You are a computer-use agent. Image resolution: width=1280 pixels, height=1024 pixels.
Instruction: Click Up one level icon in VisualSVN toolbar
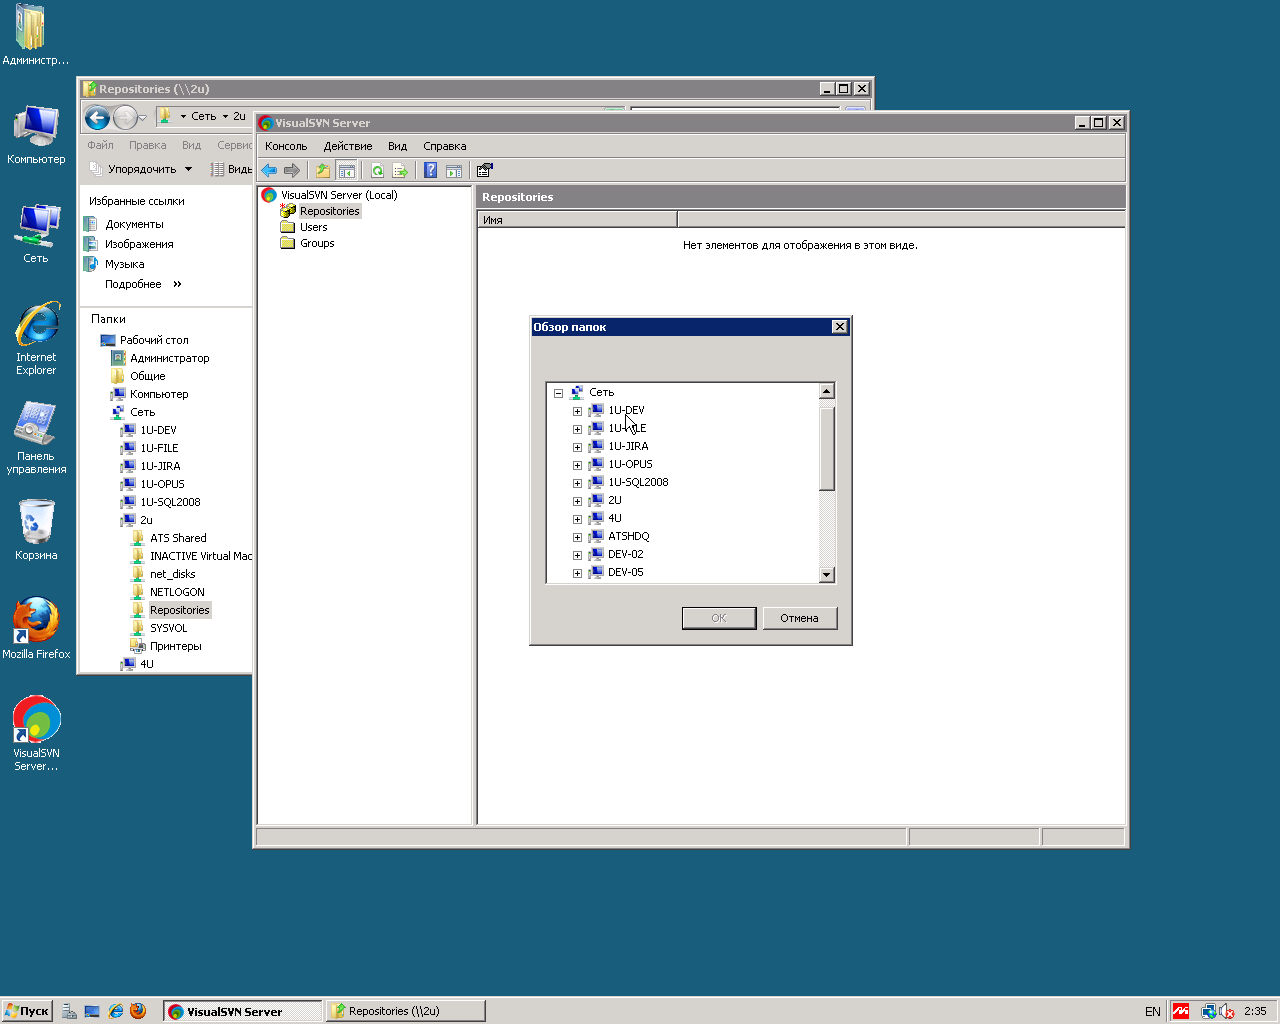323,170
